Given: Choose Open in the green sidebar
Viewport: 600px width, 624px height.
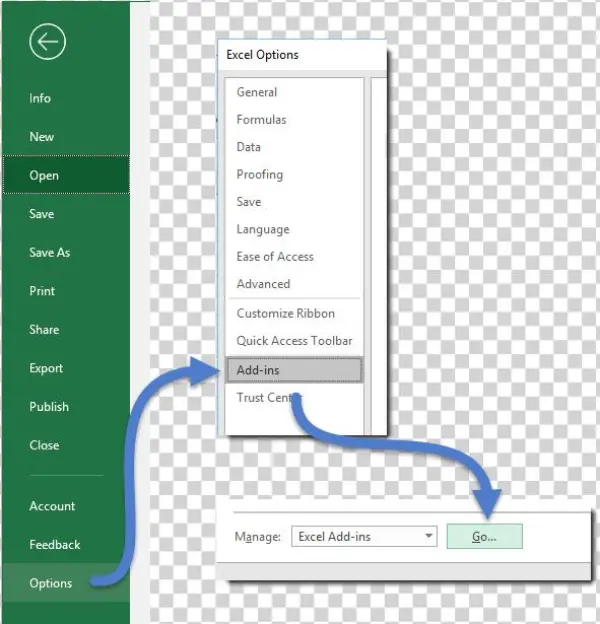Looking at the screenshot, I should (x=66, y=175).
